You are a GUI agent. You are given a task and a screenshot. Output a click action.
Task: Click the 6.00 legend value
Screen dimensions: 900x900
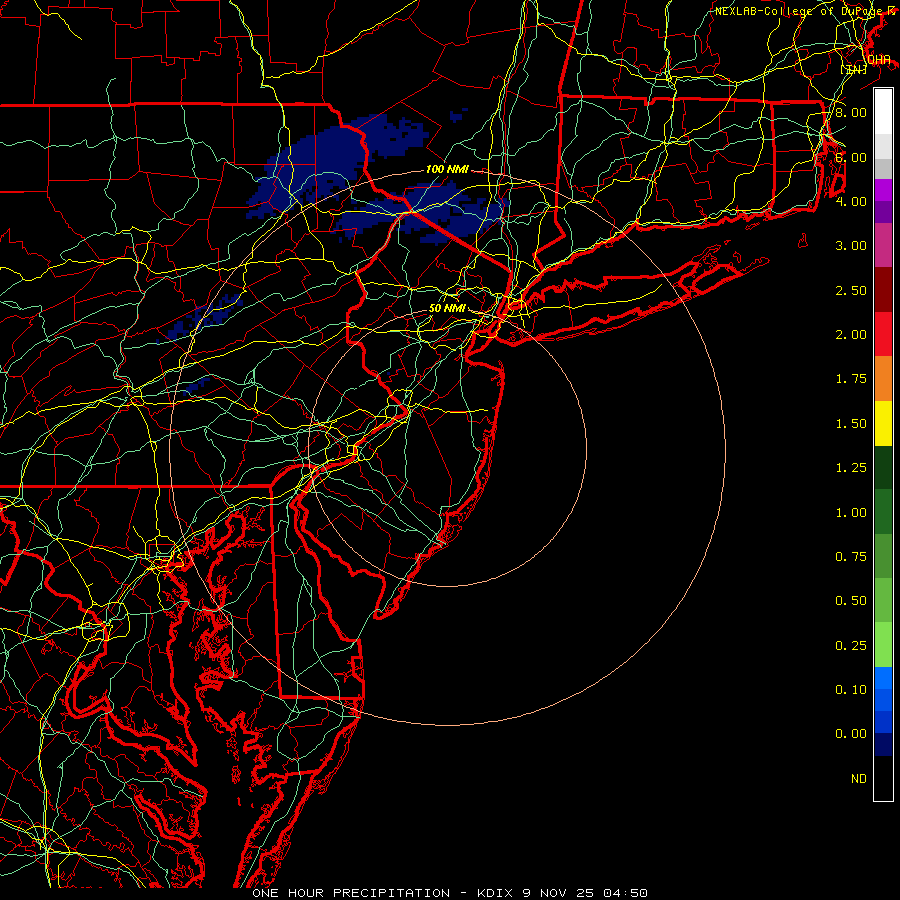coord(851,157)
